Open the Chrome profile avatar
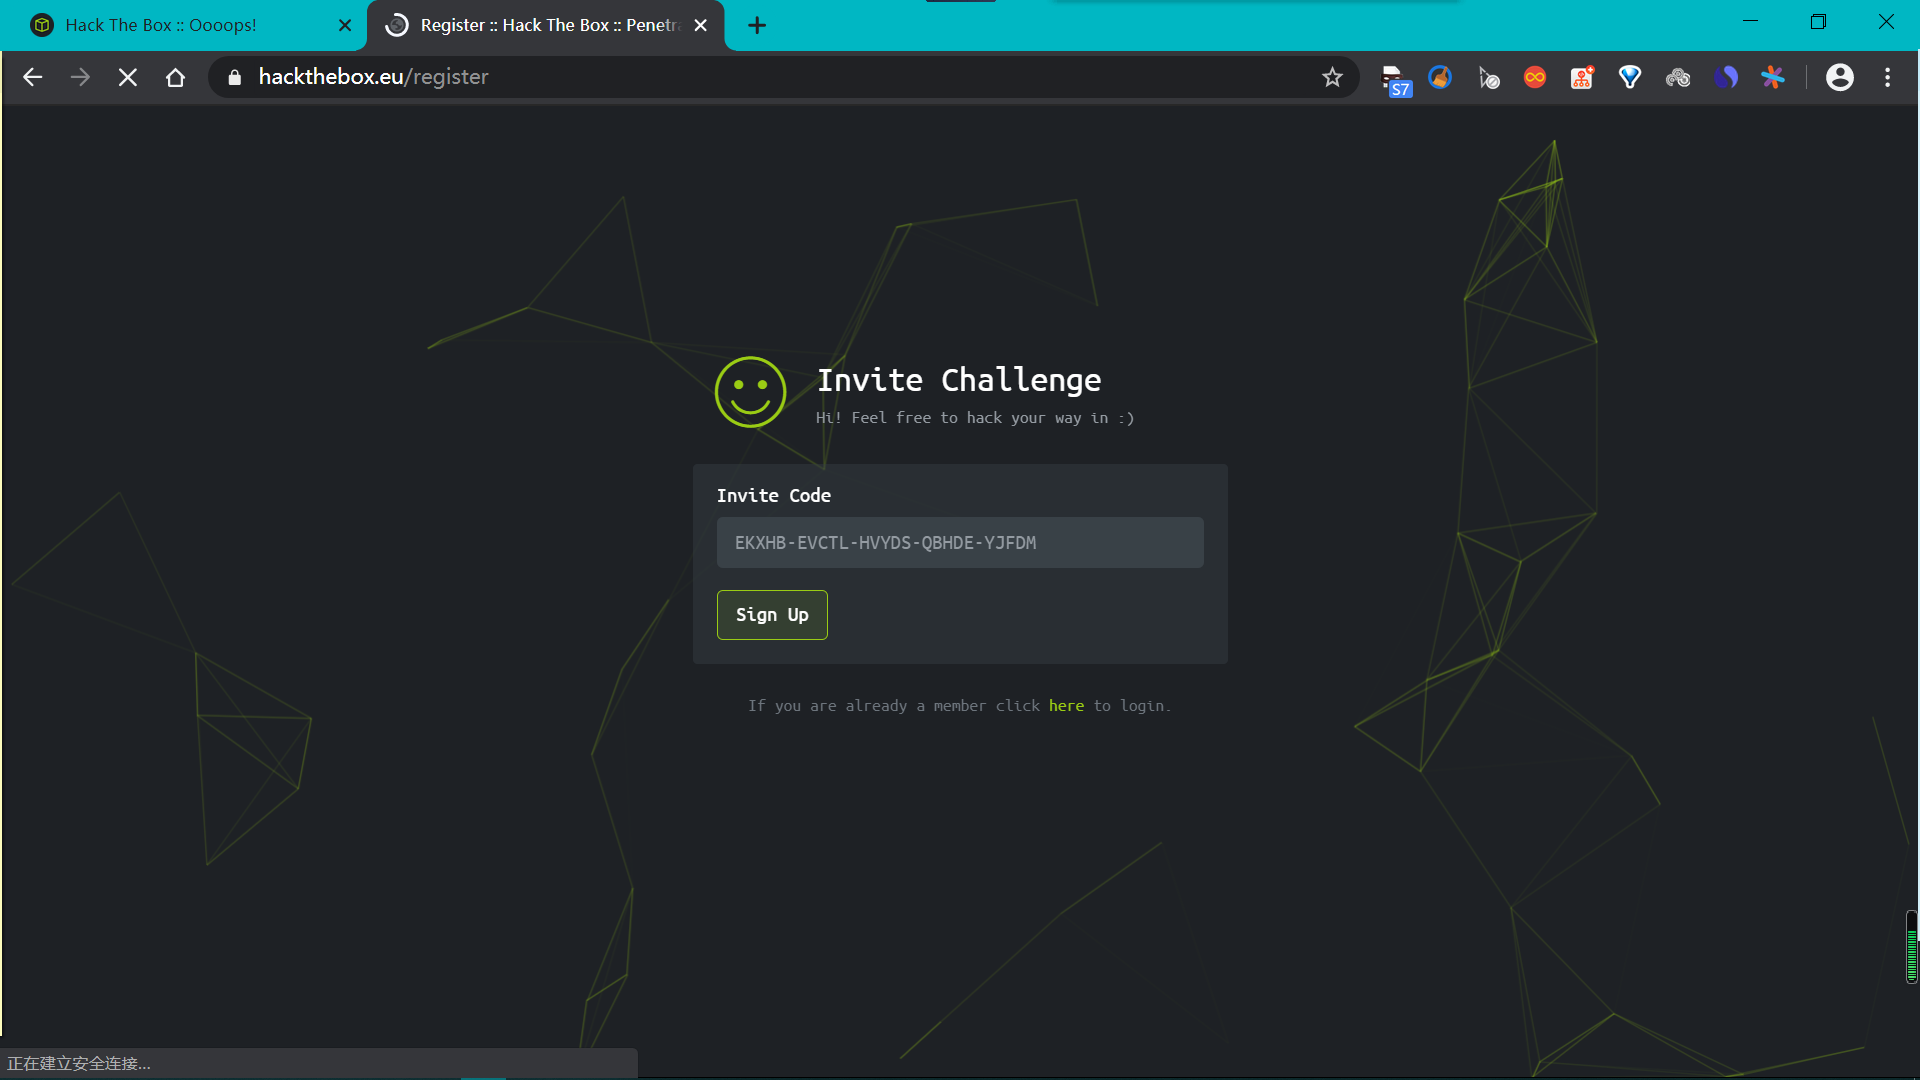1920x1080 pixels. pyautogui.click(x=1840, y=77)
